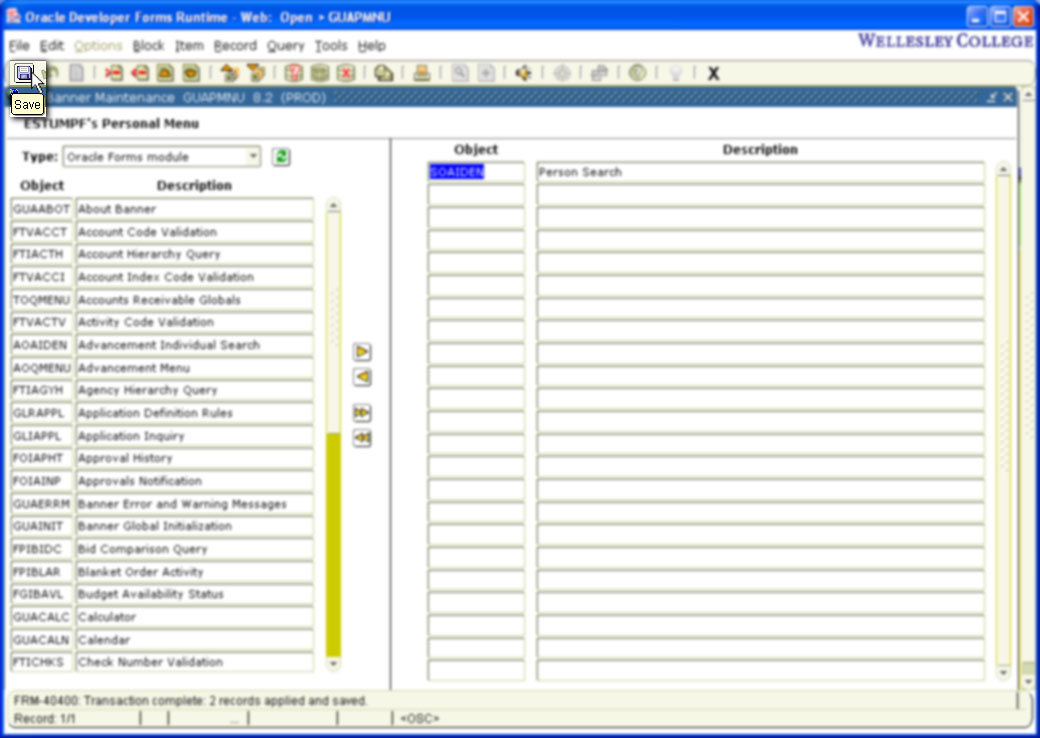Click the highlighted GOAIDEN object field

(476, 172)
